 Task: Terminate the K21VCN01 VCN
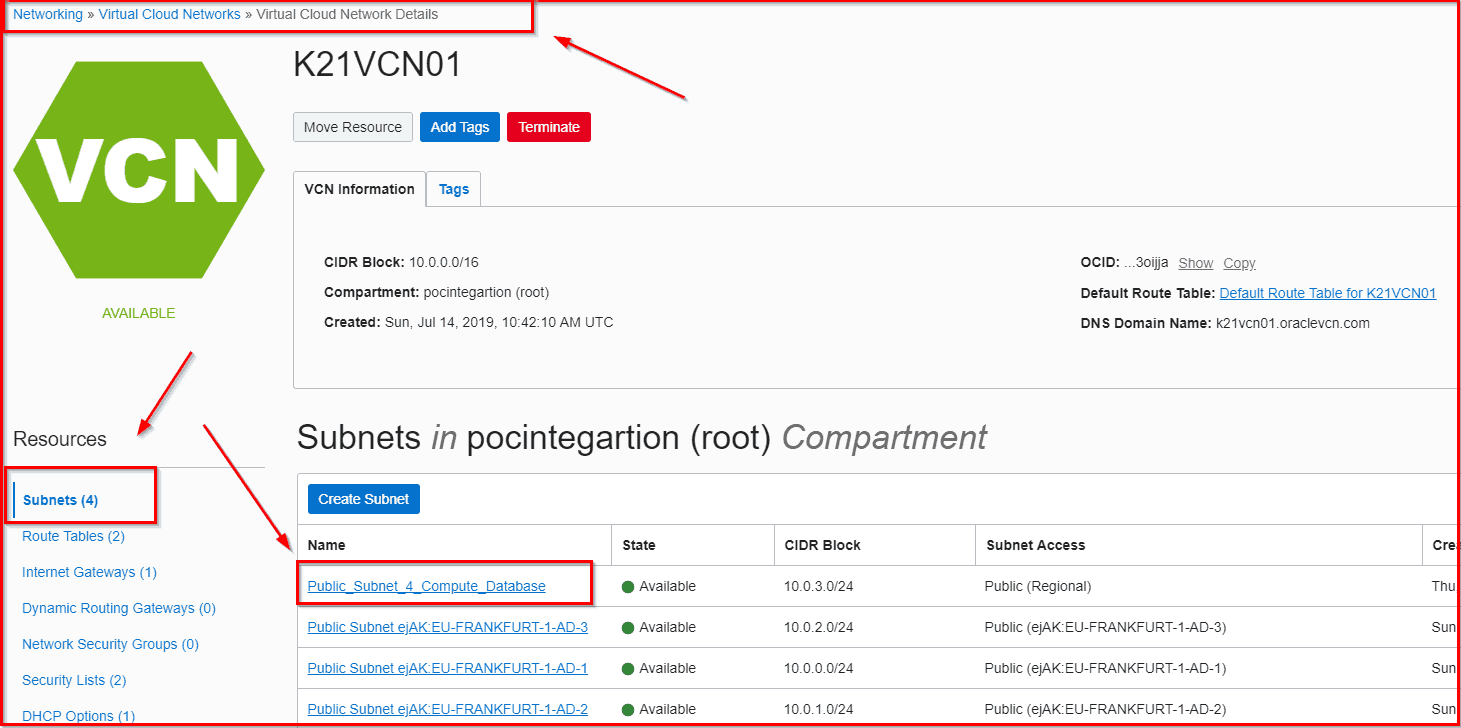click(548, 127)
